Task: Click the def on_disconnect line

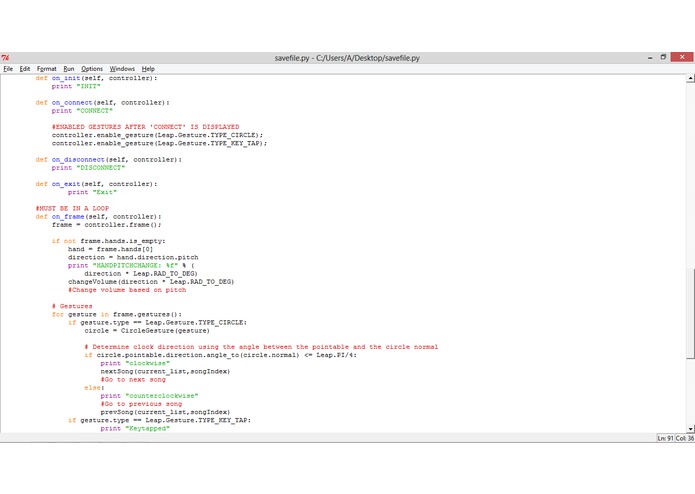Action: coord(109,159)
